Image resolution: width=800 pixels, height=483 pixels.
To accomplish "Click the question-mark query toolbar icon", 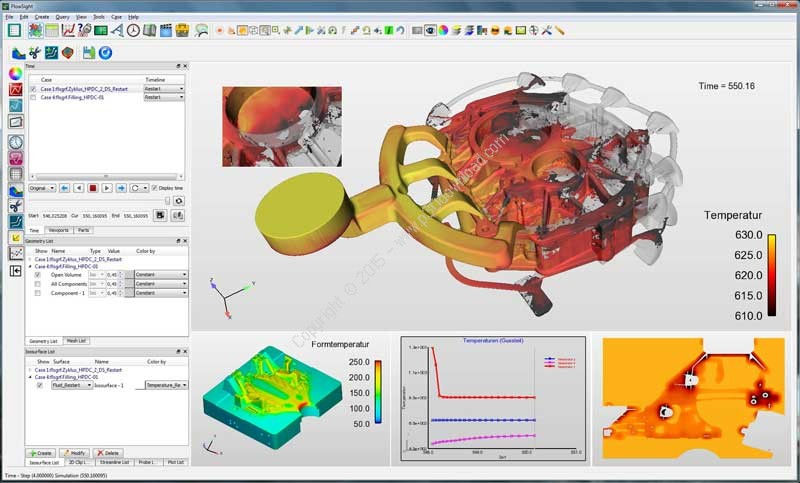I will 84,31.
